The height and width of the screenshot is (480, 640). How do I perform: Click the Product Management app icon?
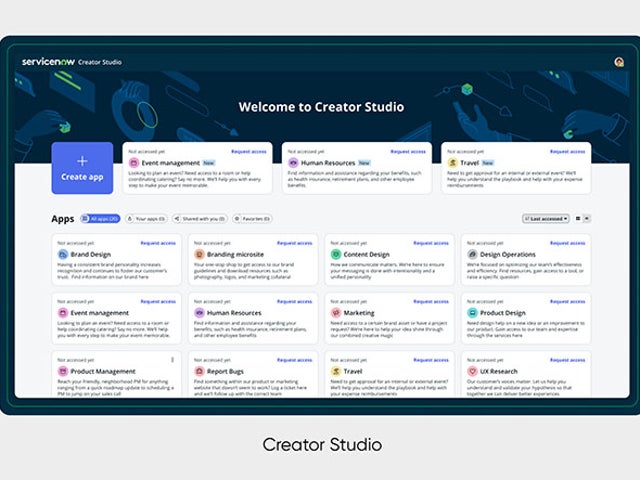63,371
